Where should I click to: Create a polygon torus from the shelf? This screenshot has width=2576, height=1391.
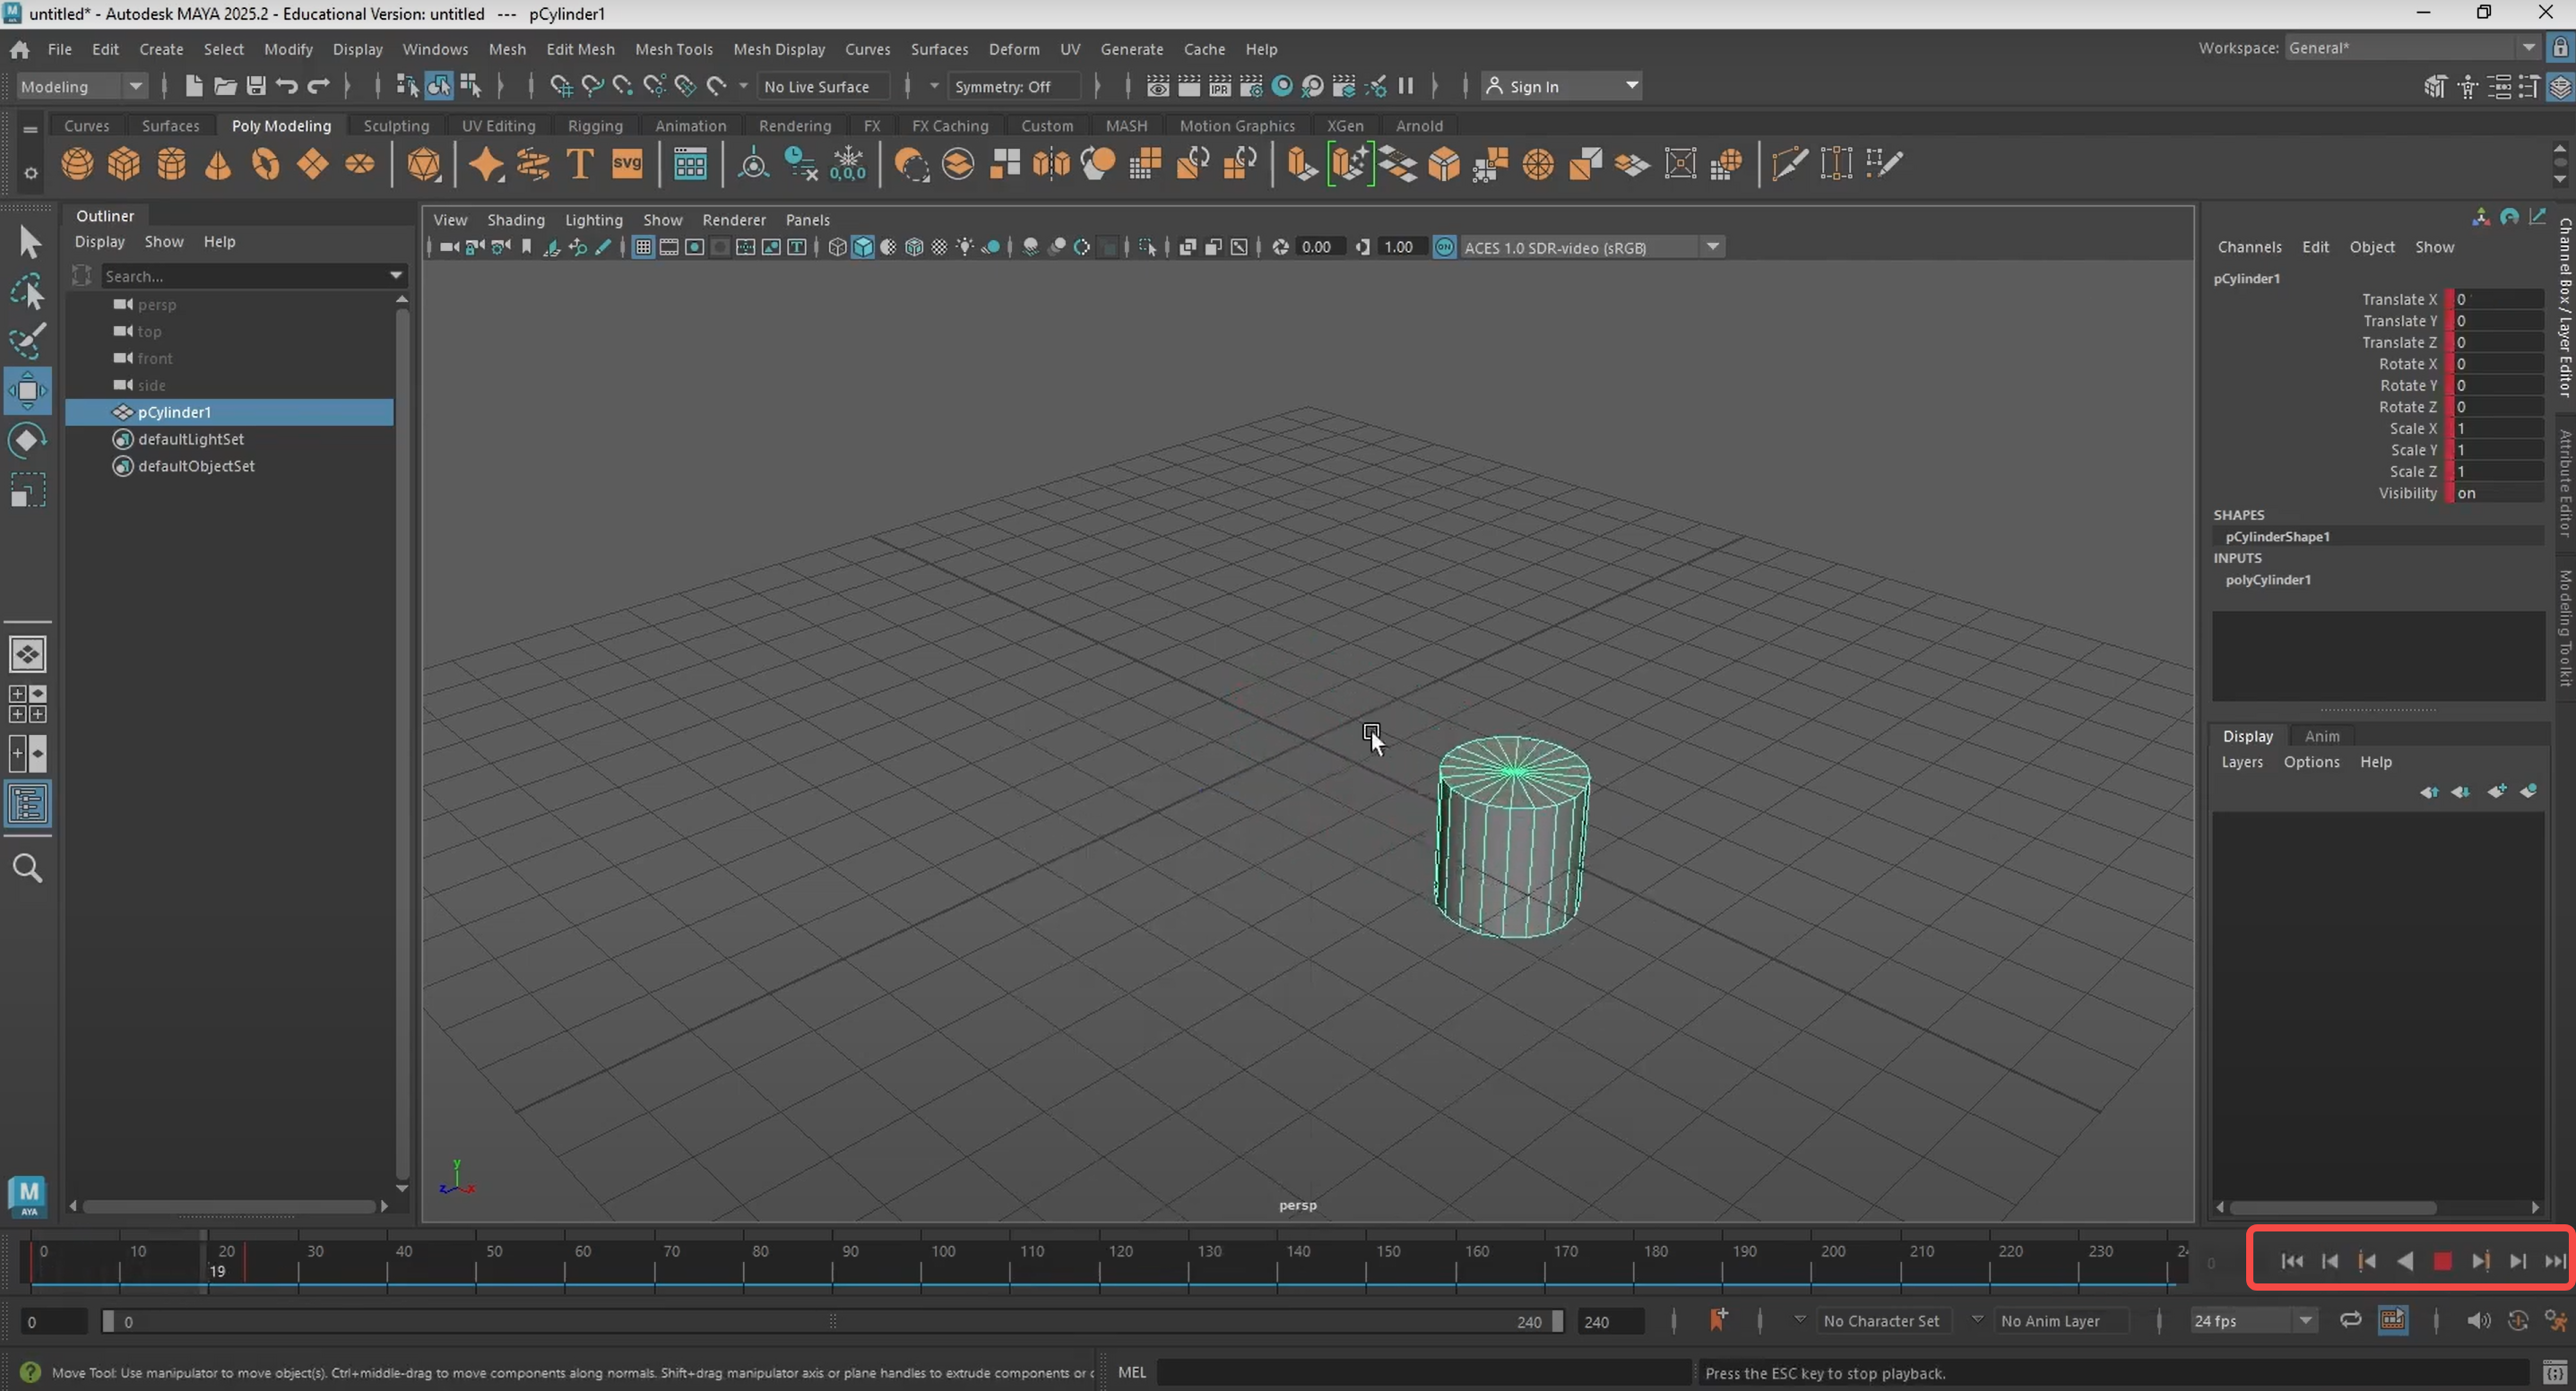coord(265,164)
